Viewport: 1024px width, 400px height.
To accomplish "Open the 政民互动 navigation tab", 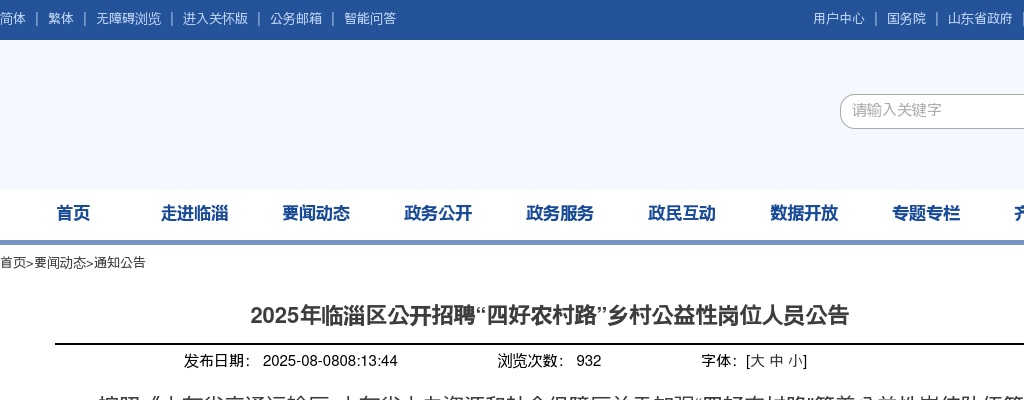I will pos(682,213).
